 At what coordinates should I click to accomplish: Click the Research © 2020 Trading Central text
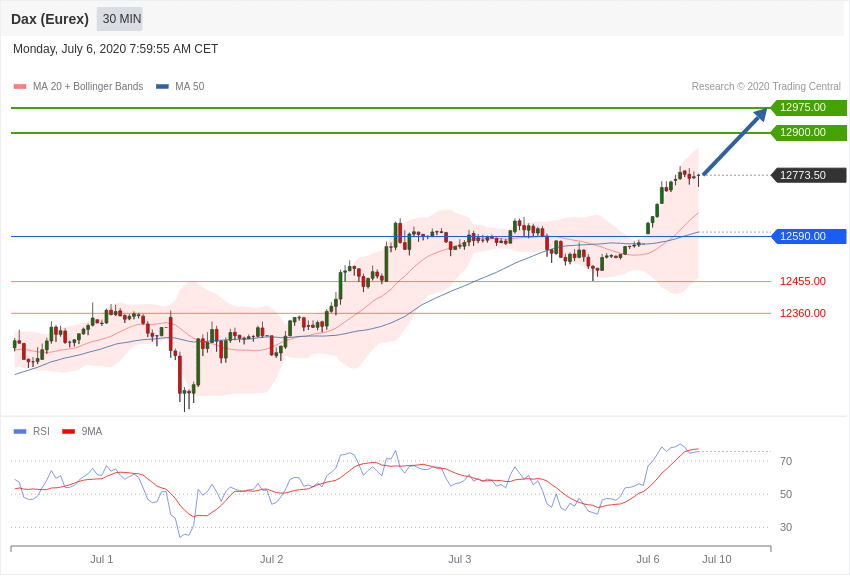click(766, 87)
